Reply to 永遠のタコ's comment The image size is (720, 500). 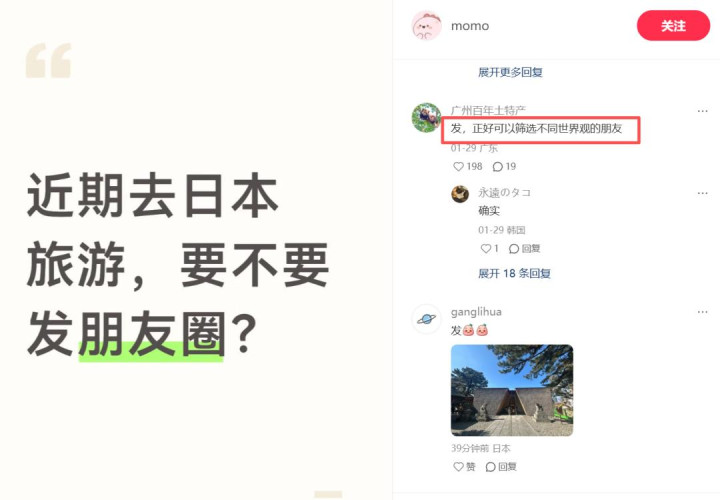524,248
